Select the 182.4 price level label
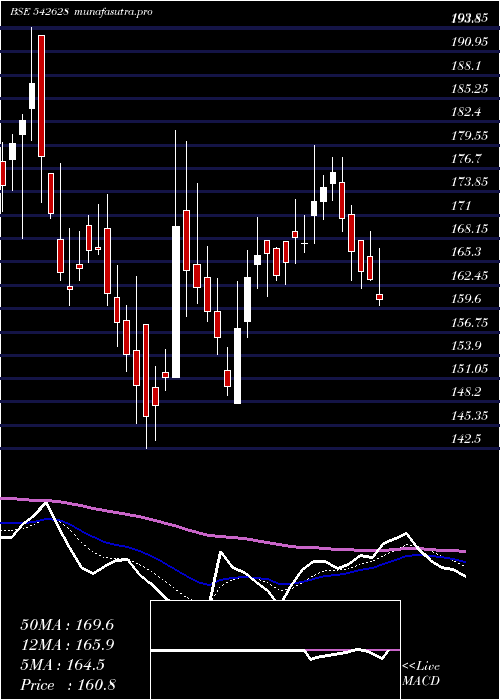 pos(467,112)
